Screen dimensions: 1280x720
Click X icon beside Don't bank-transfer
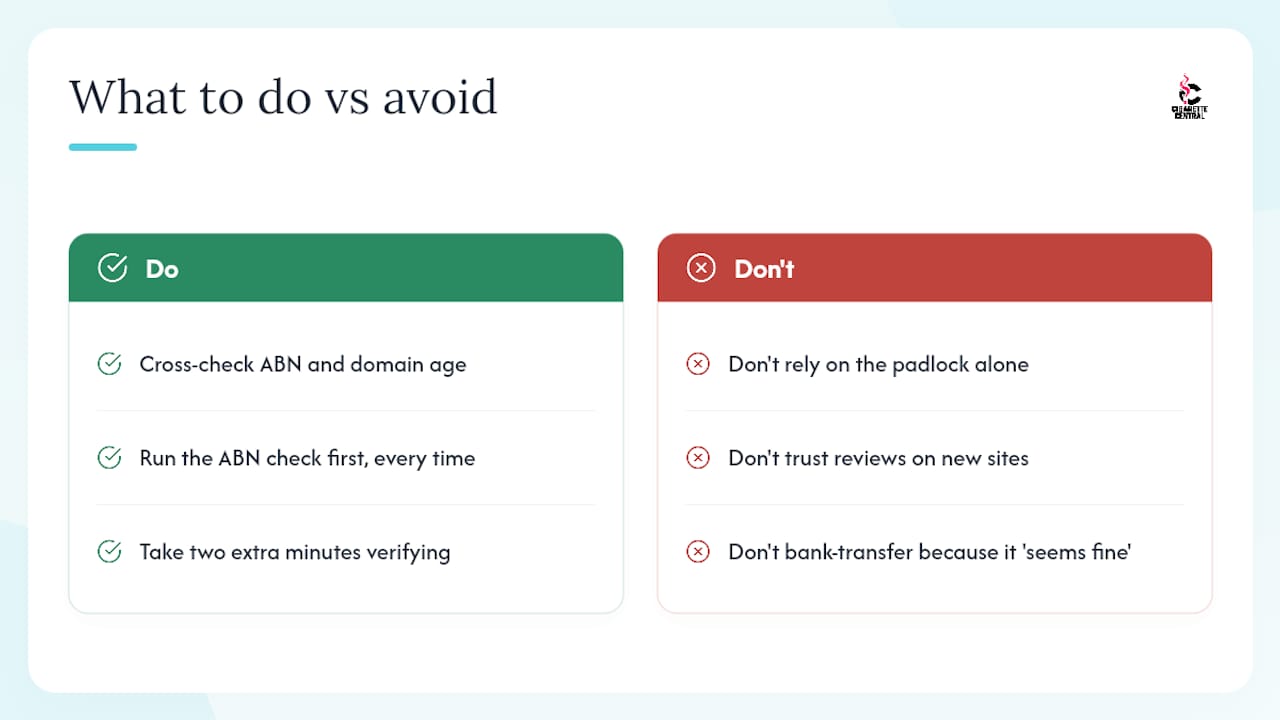(698, 551)
